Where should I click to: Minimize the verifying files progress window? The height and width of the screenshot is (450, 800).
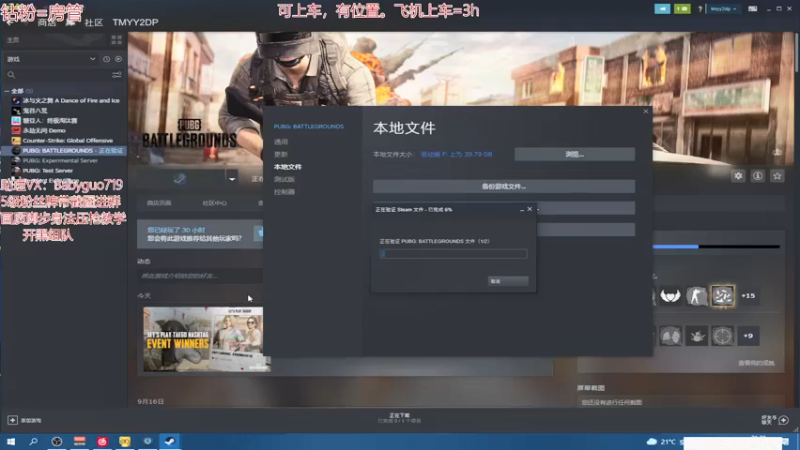click(521, 209)
